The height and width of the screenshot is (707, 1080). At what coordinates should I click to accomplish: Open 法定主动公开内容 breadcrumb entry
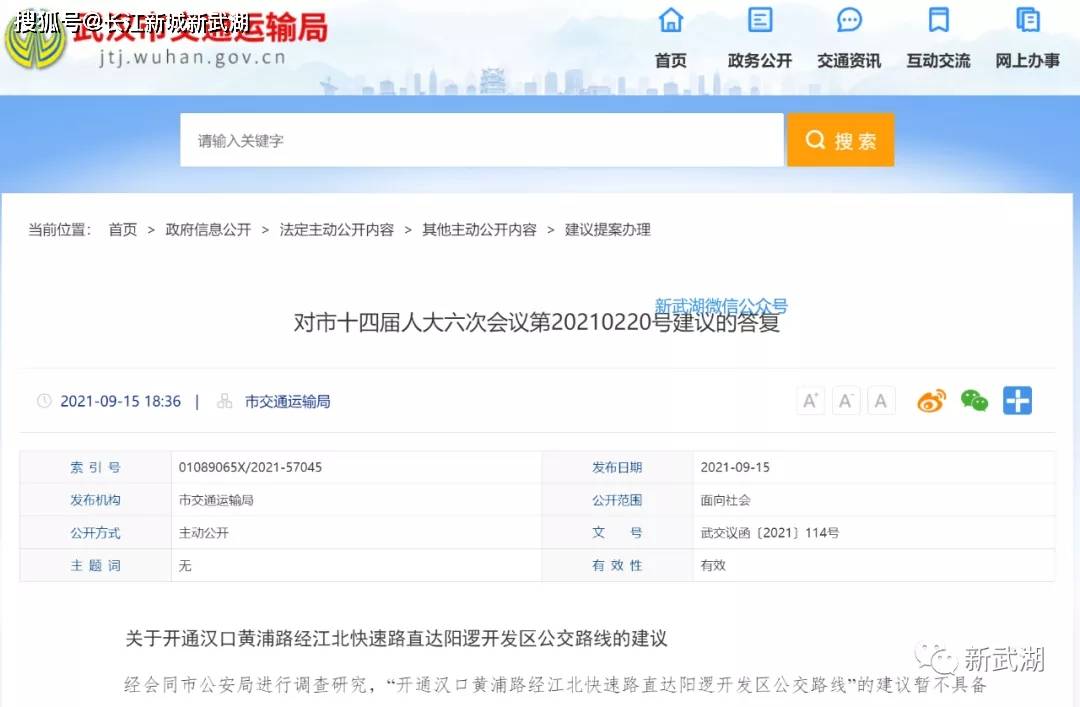[335, 229]
